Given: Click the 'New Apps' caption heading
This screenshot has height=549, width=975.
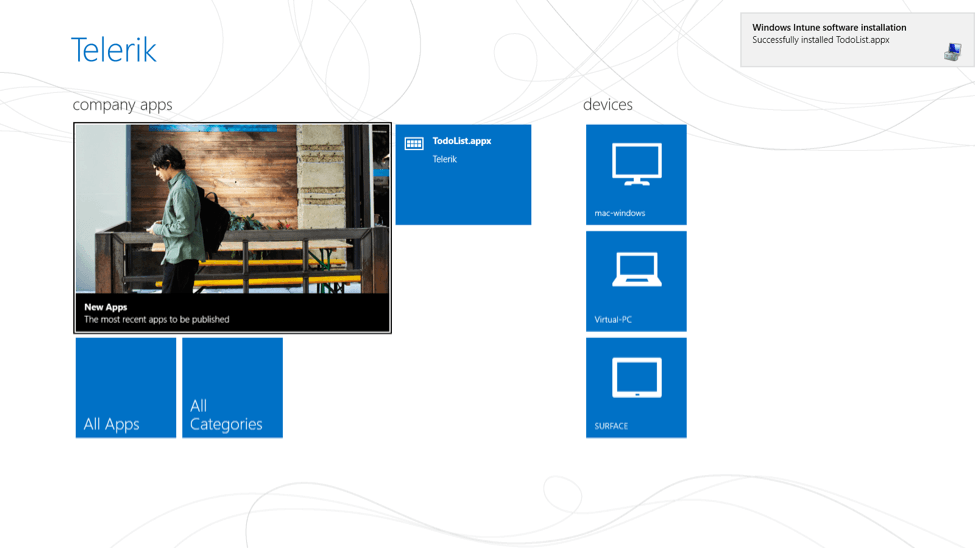Looking at the screenshot, I should (x=106, y=307).
